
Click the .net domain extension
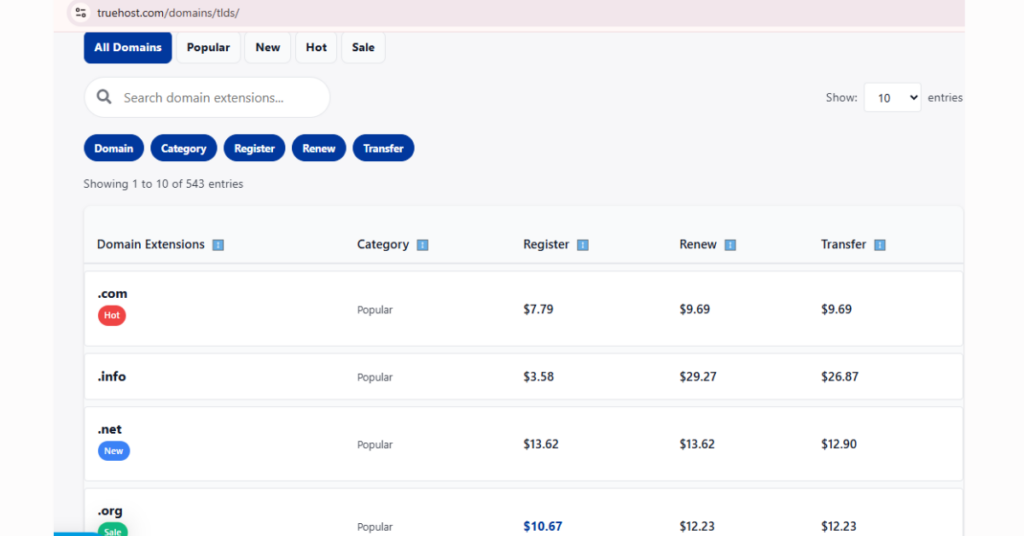click(x=110, y=430)
